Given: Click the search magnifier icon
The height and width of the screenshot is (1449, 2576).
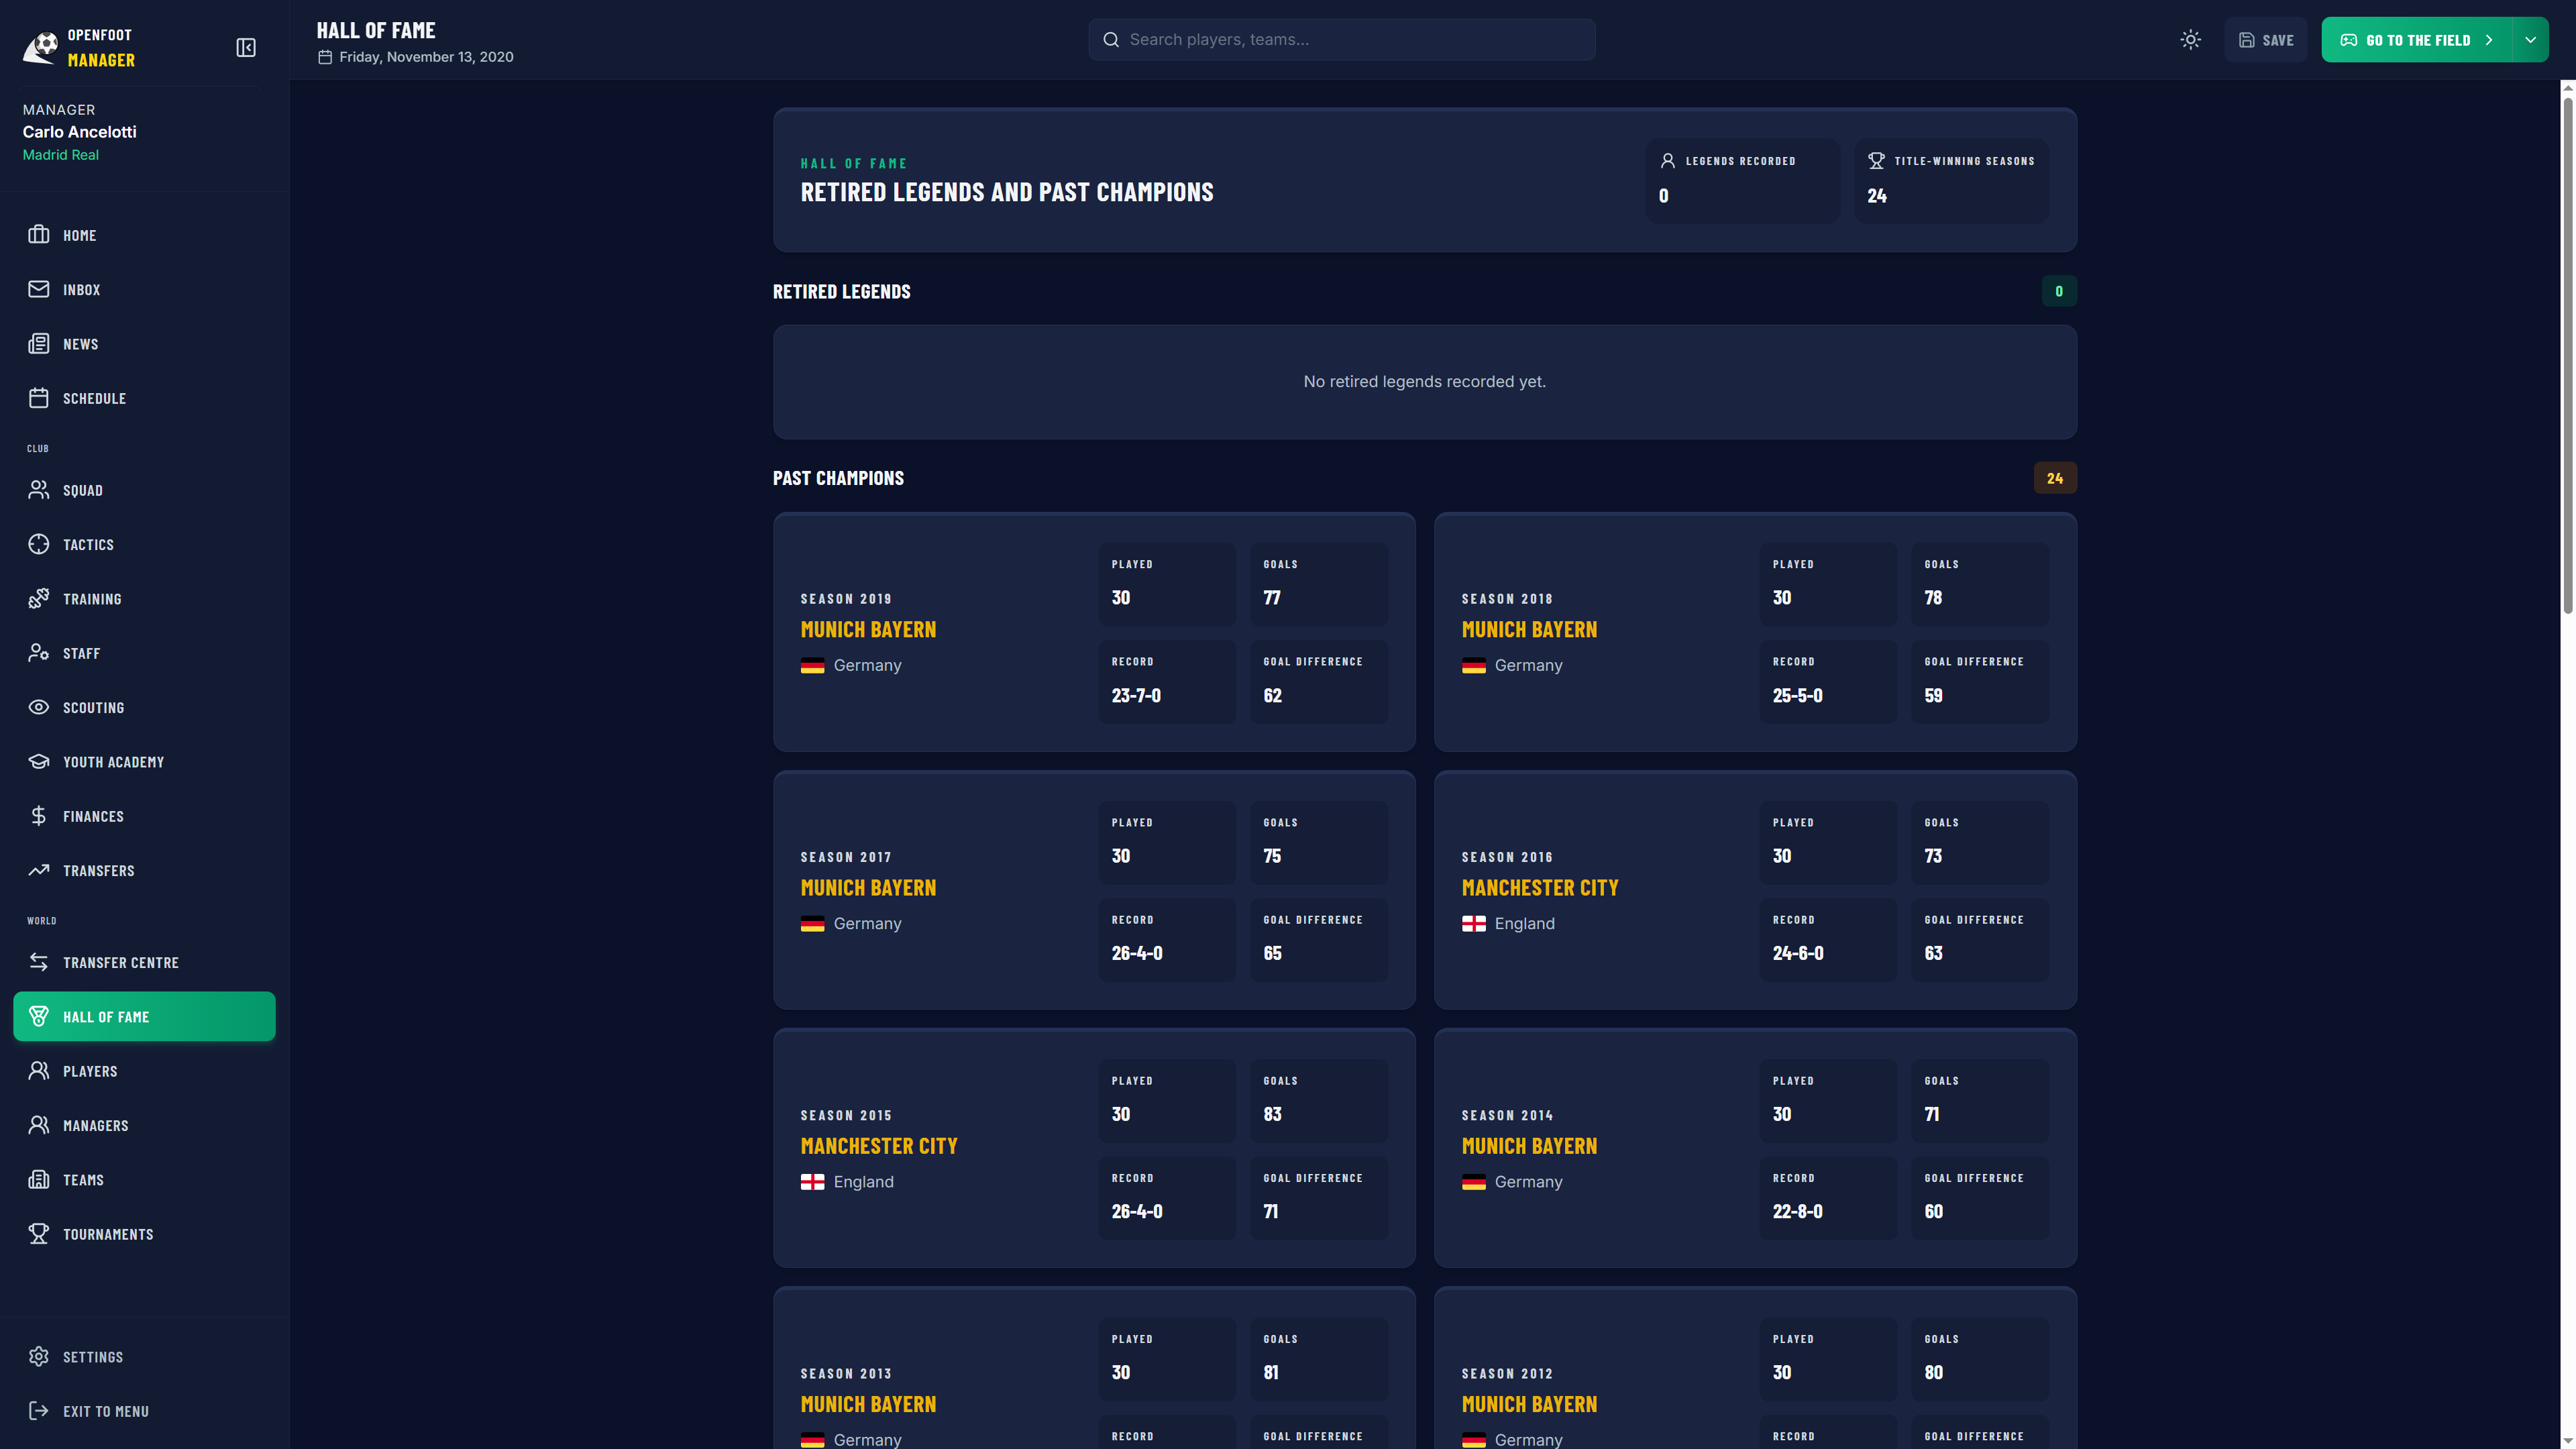Looking at the screenshot, I should tap(1111, 40).
